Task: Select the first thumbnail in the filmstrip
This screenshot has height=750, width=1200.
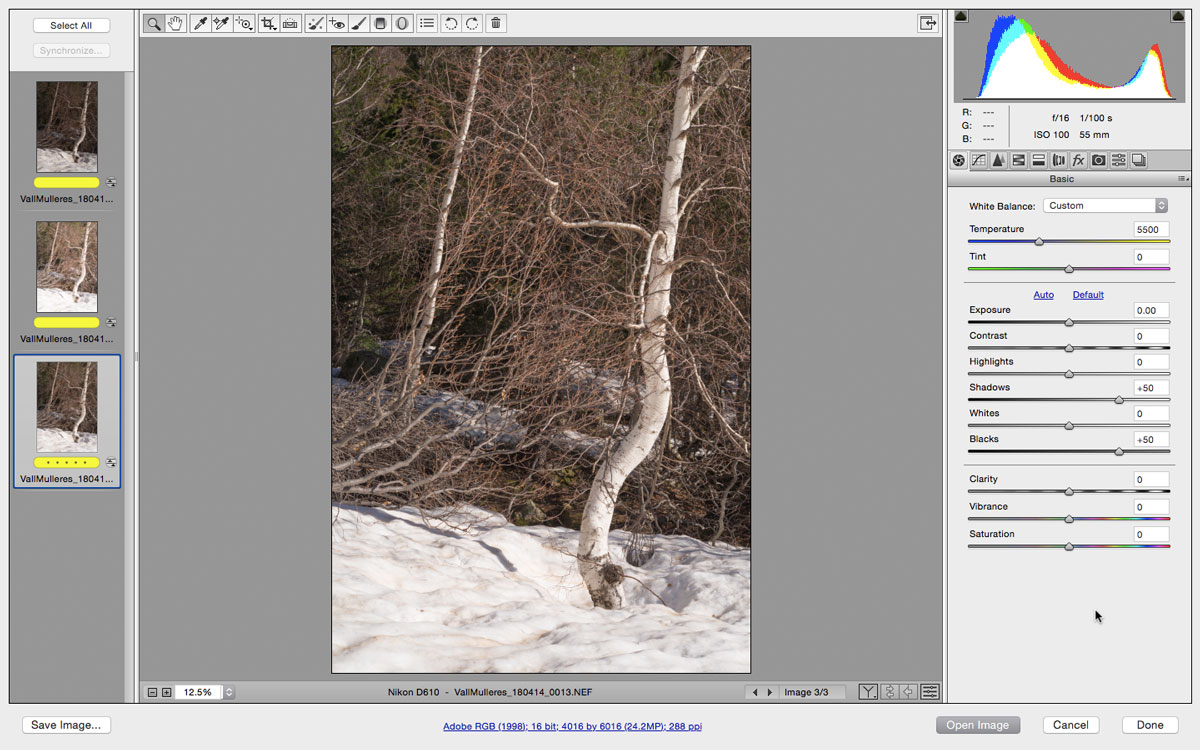Action: [67, 126]
